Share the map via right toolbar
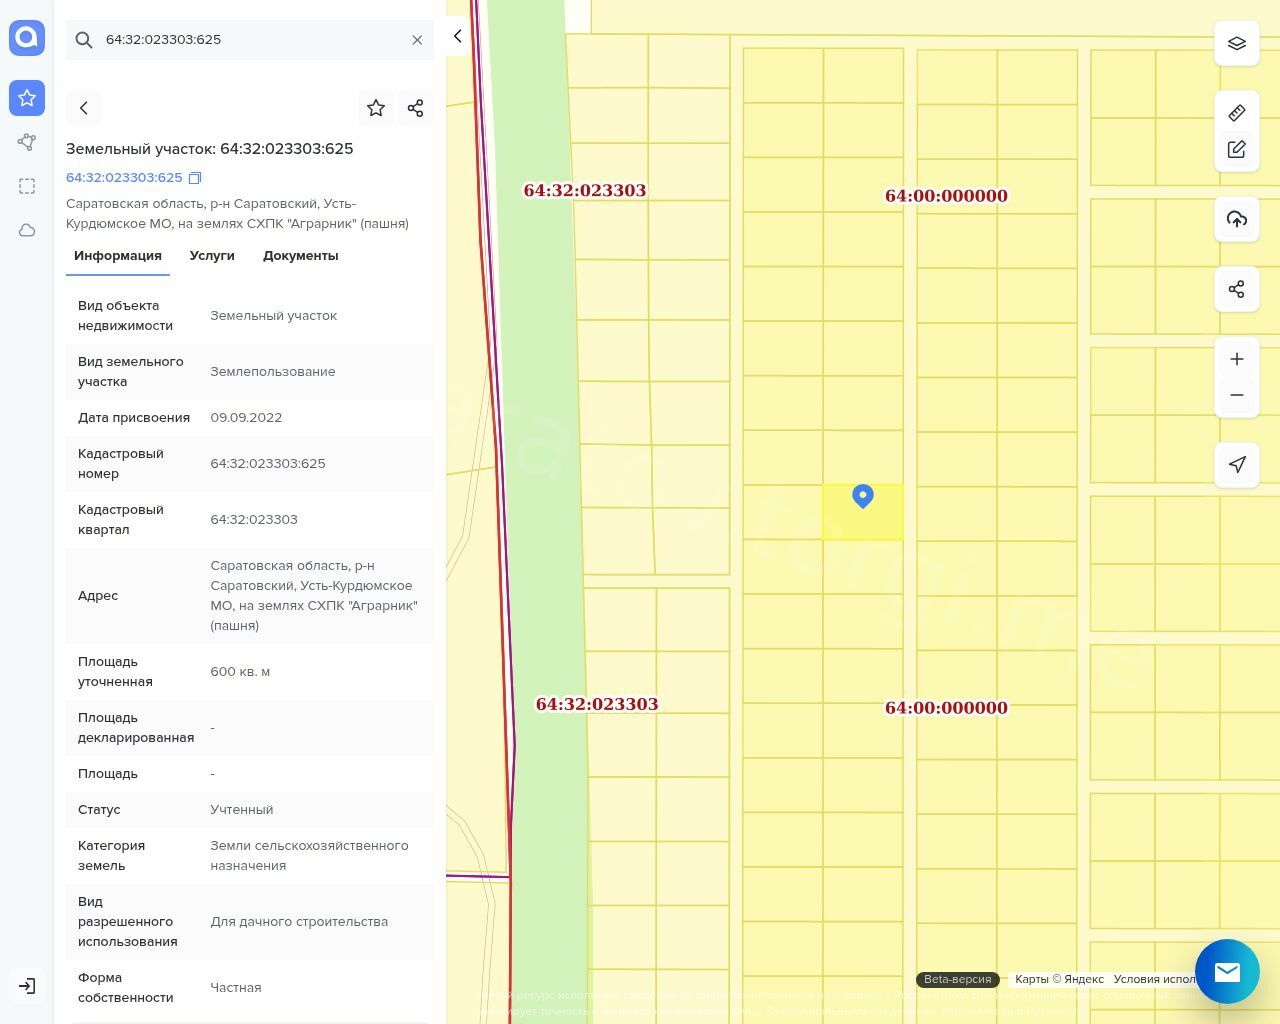Viewport: 1280px width, 1024px height. (x=1237, y=289)
